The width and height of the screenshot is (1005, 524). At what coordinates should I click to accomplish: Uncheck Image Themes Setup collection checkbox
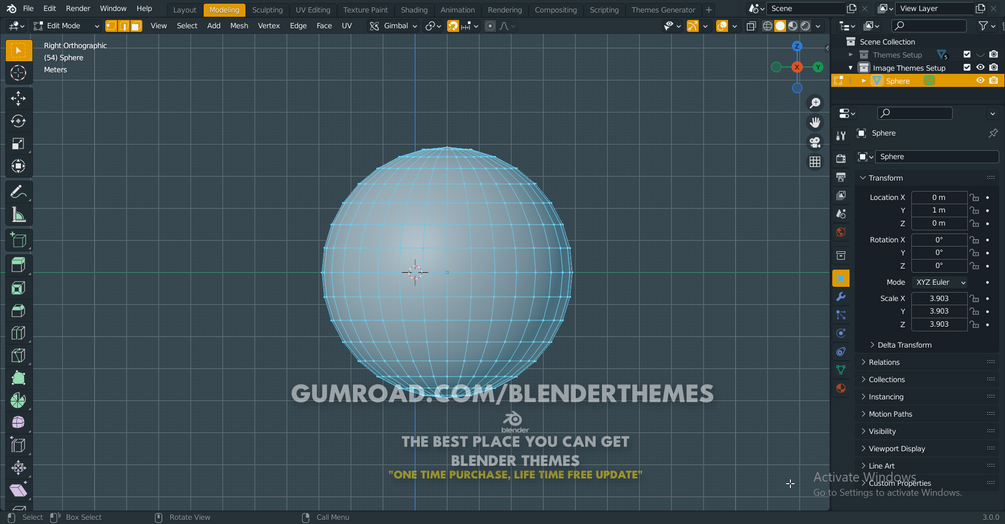(967, 67)
